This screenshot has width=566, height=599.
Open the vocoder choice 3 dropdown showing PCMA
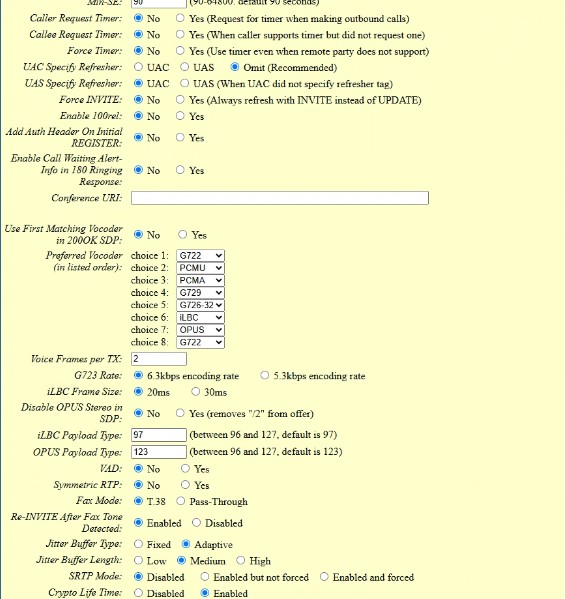coord(201,280)
